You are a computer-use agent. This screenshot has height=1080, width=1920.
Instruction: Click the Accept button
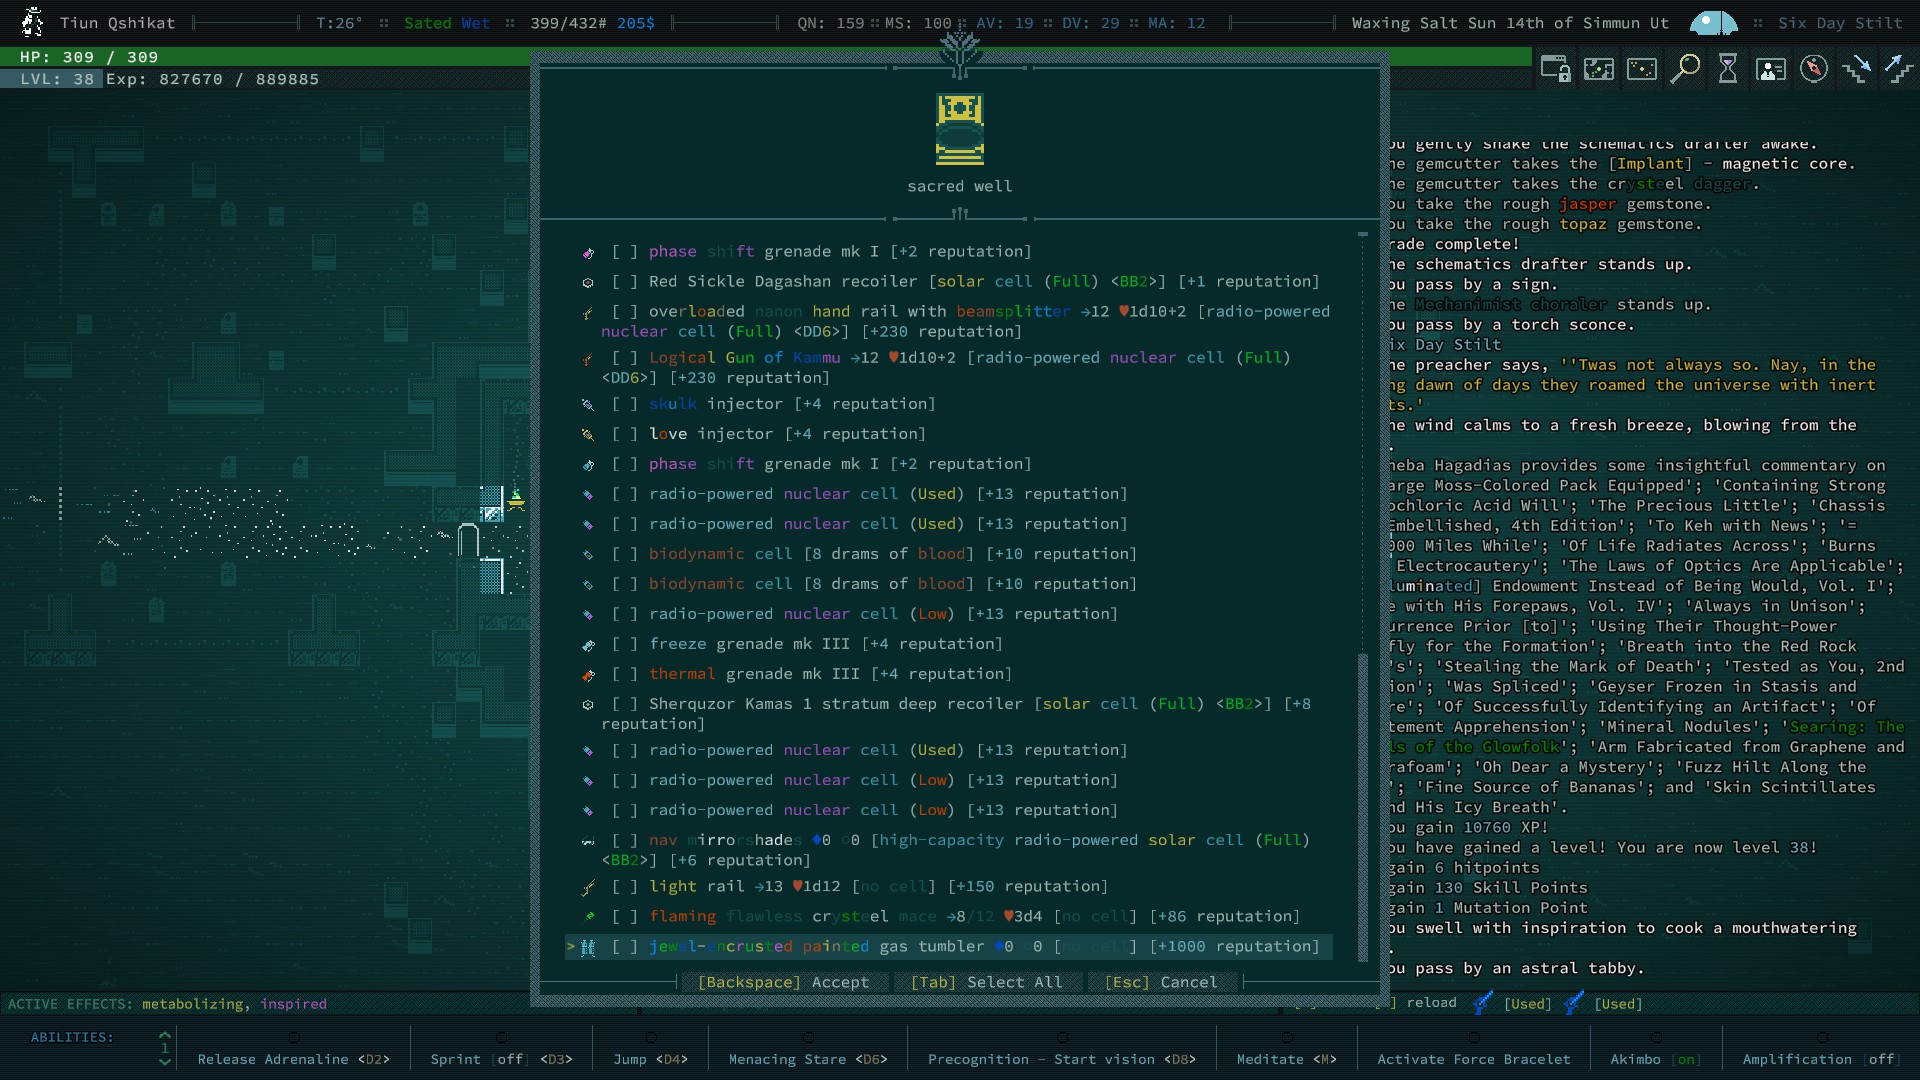[x=783, y=983]
